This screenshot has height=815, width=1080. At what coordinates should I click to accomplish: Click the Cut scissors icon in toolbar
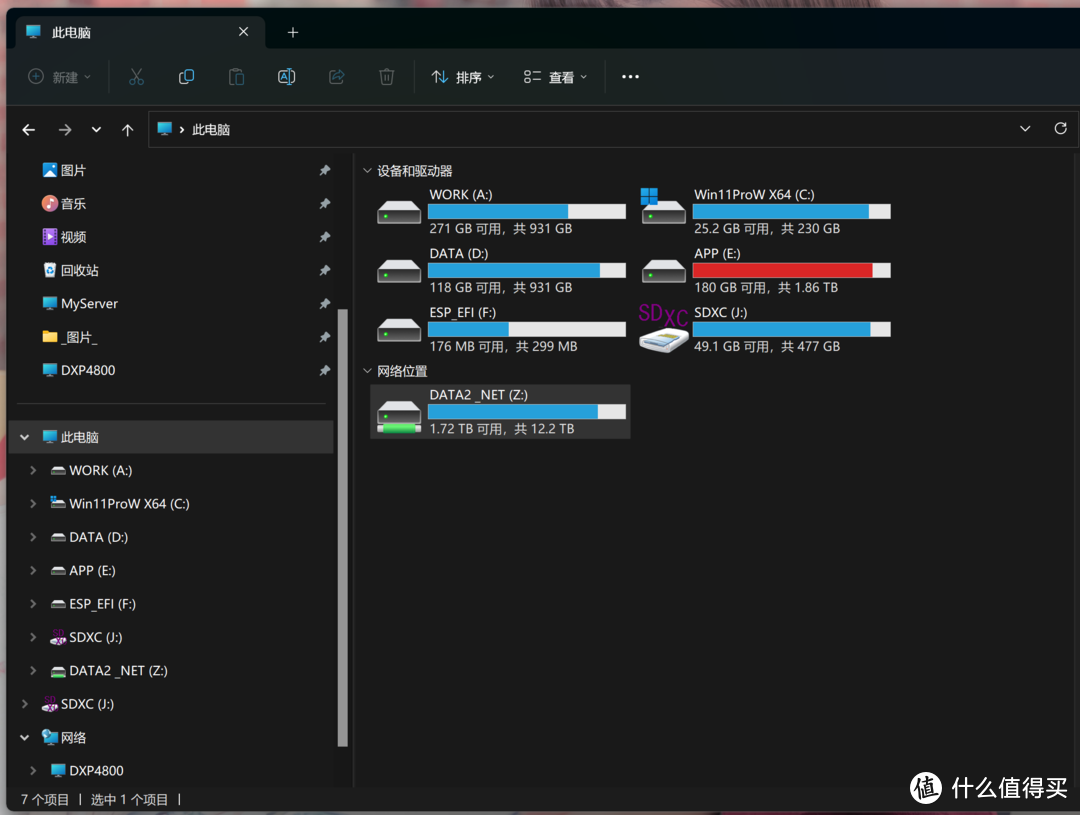(137, 77)
